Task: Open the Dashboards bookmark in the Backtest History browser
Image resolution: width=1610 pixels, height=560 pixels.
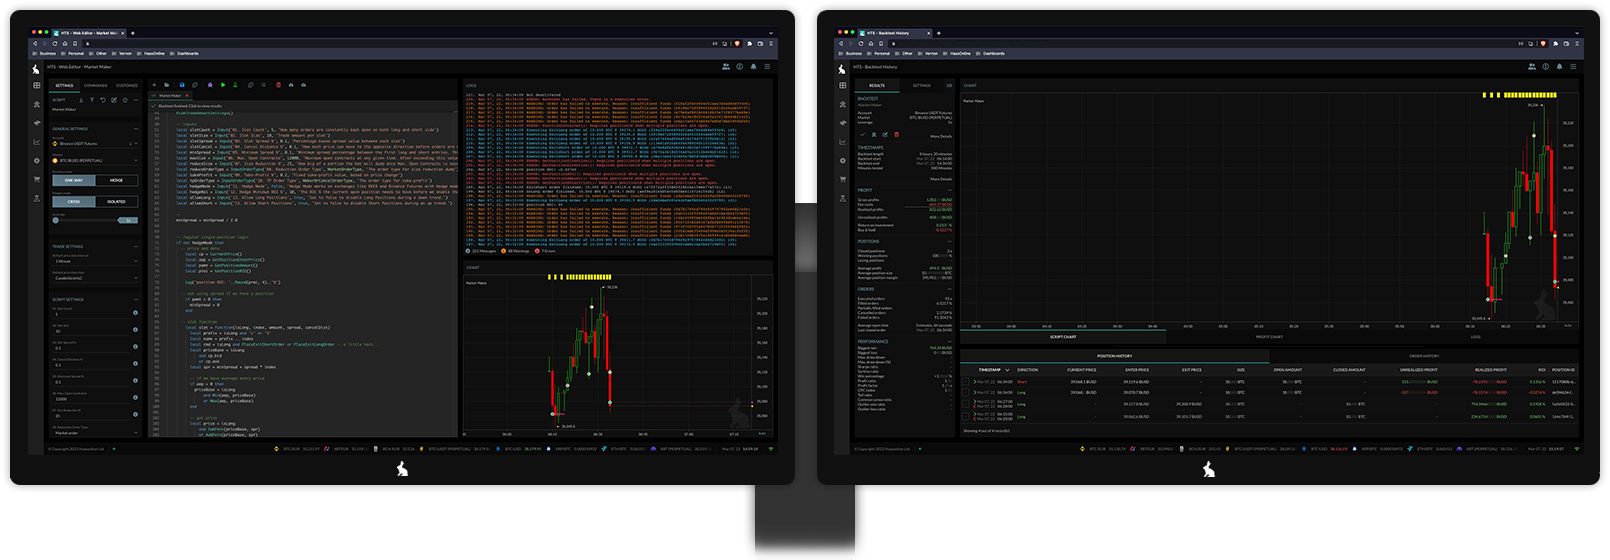Action: [990, 53]
